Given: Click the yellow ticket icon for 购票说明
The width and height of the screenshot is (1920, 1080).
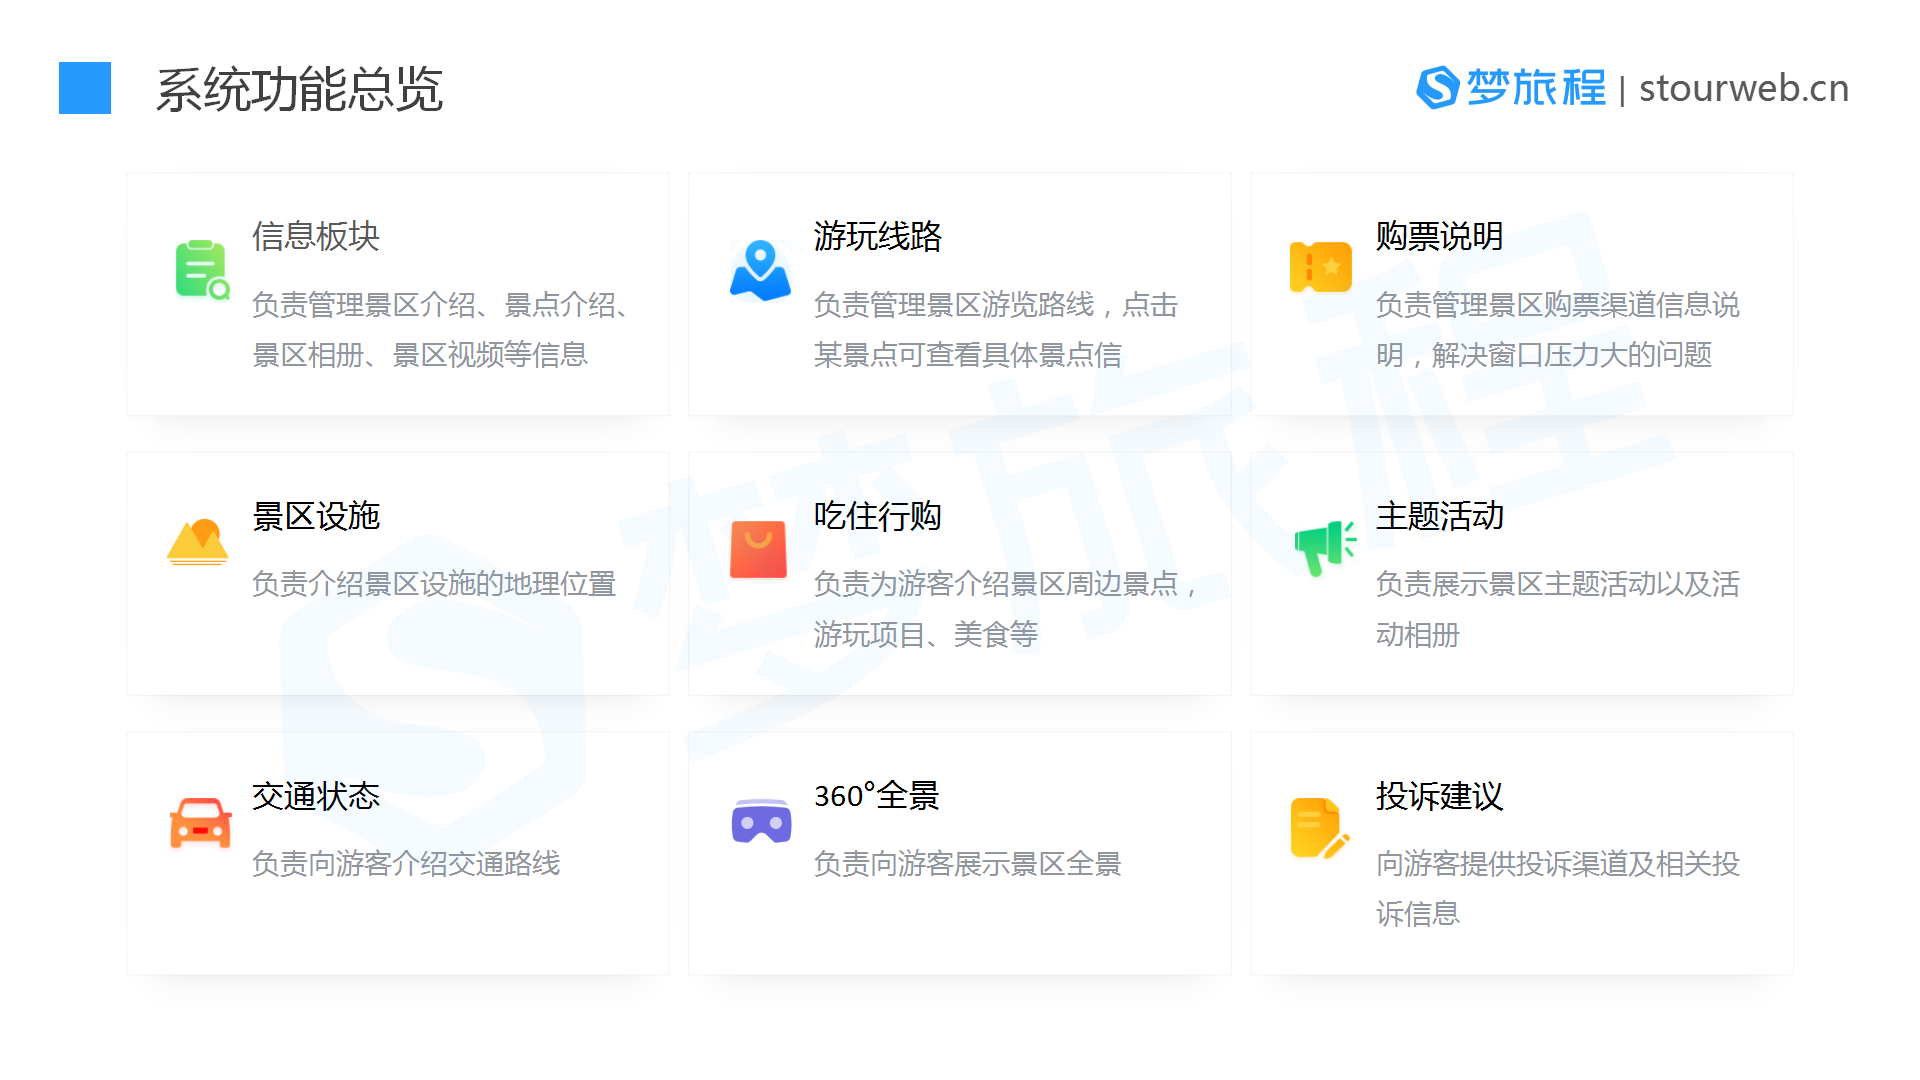Looking at the screenshot, I should tap(1320, 267).
